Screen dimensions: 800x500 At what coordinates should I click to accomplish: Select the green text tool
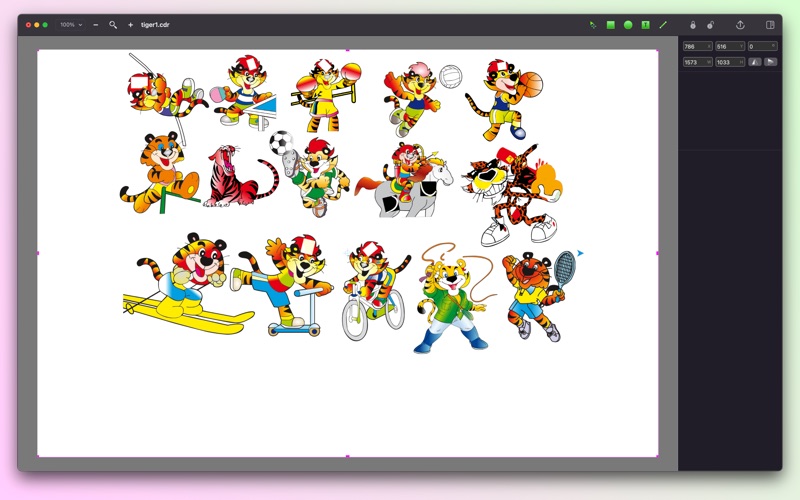[645, 24]
